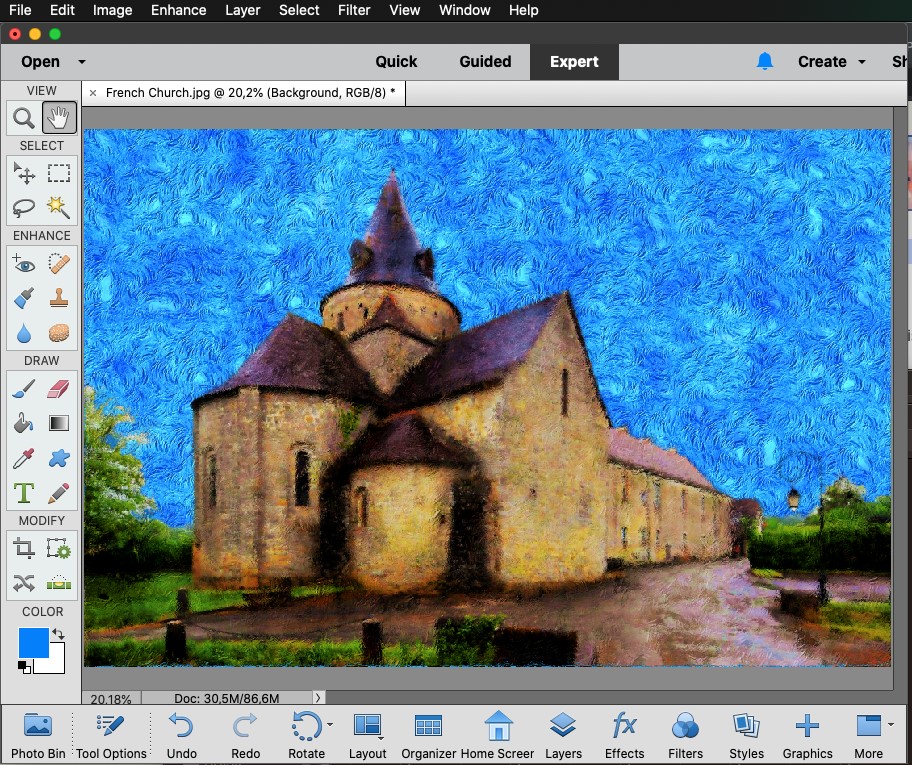
Task: Show or hide the Layers panel
Action: click(x=563, y=735)
